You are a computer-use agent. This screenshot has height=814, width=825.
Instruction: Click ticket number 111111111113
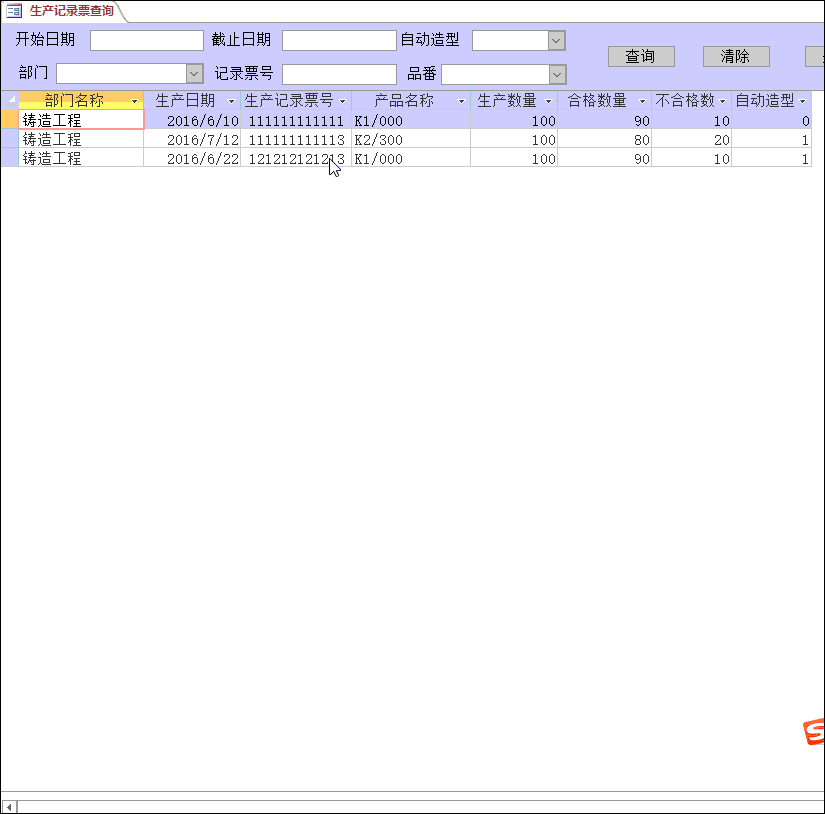pyautogui.click(x=296, y=139)
